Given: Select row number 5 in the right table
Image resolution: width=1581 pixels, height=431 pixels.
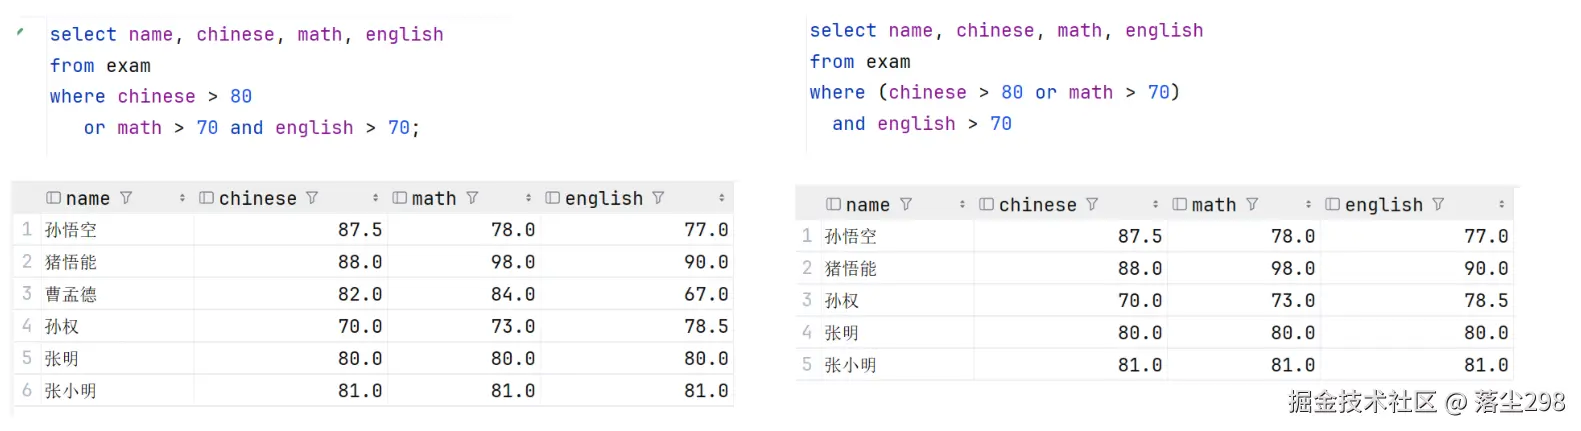Looking at the screenshot, I should click(x=807, y=365).
